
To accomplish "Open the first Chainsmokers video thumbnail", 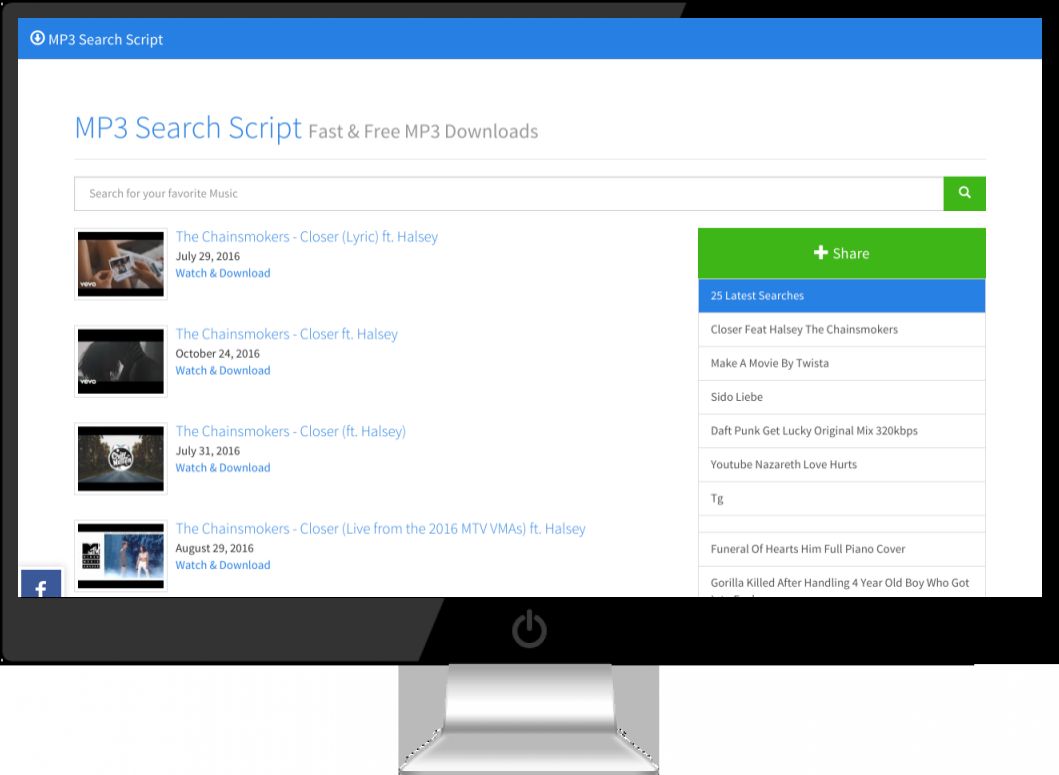I will point(120,263).
